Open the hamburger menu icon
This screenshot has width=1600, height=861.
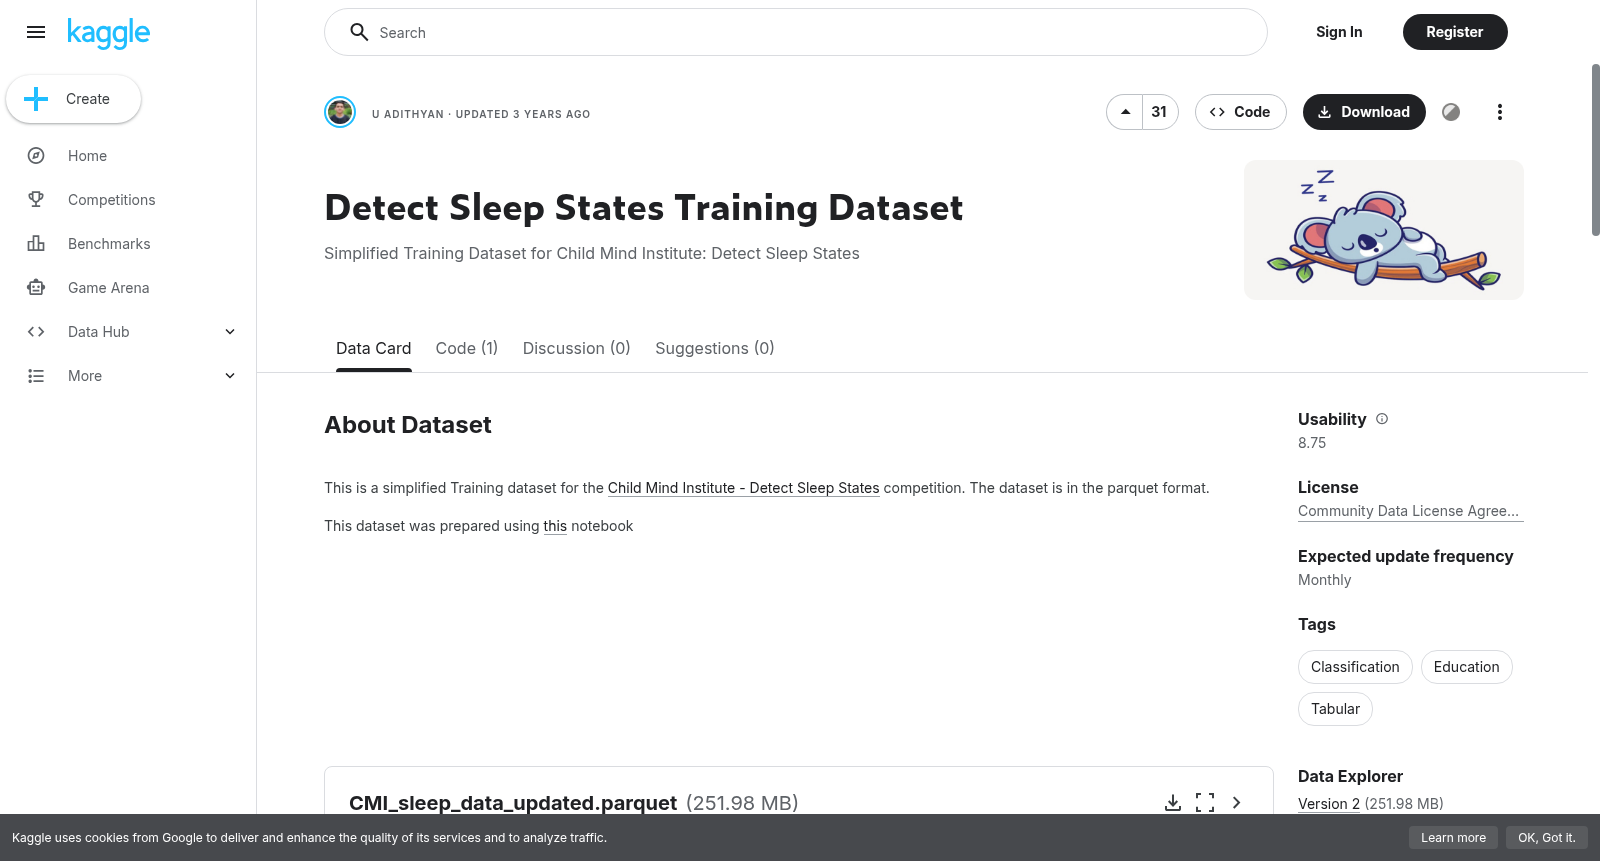(x=36, y=32)
